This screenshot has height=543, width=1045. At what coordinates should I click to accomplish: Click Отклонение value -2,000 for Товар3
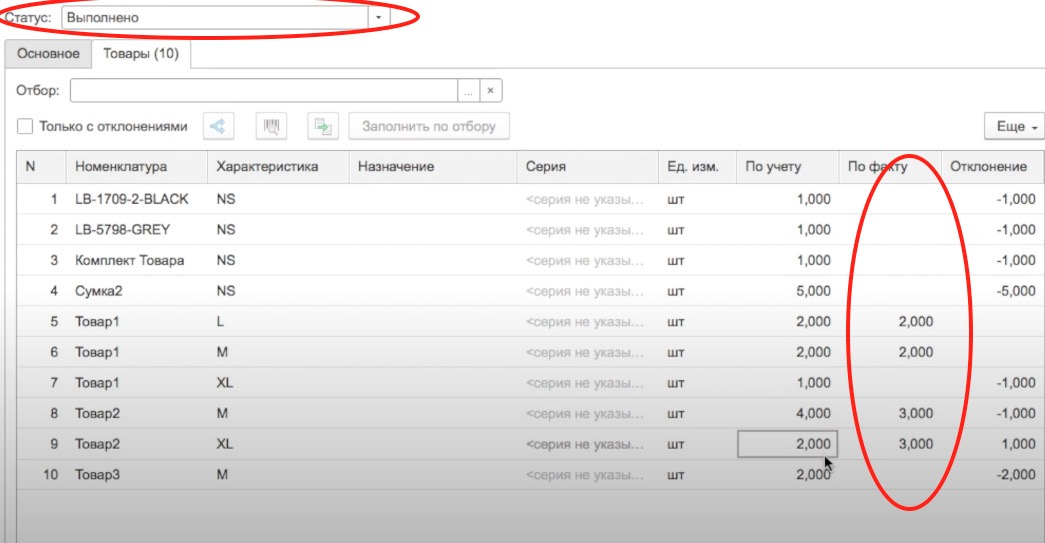coord(993,475)
